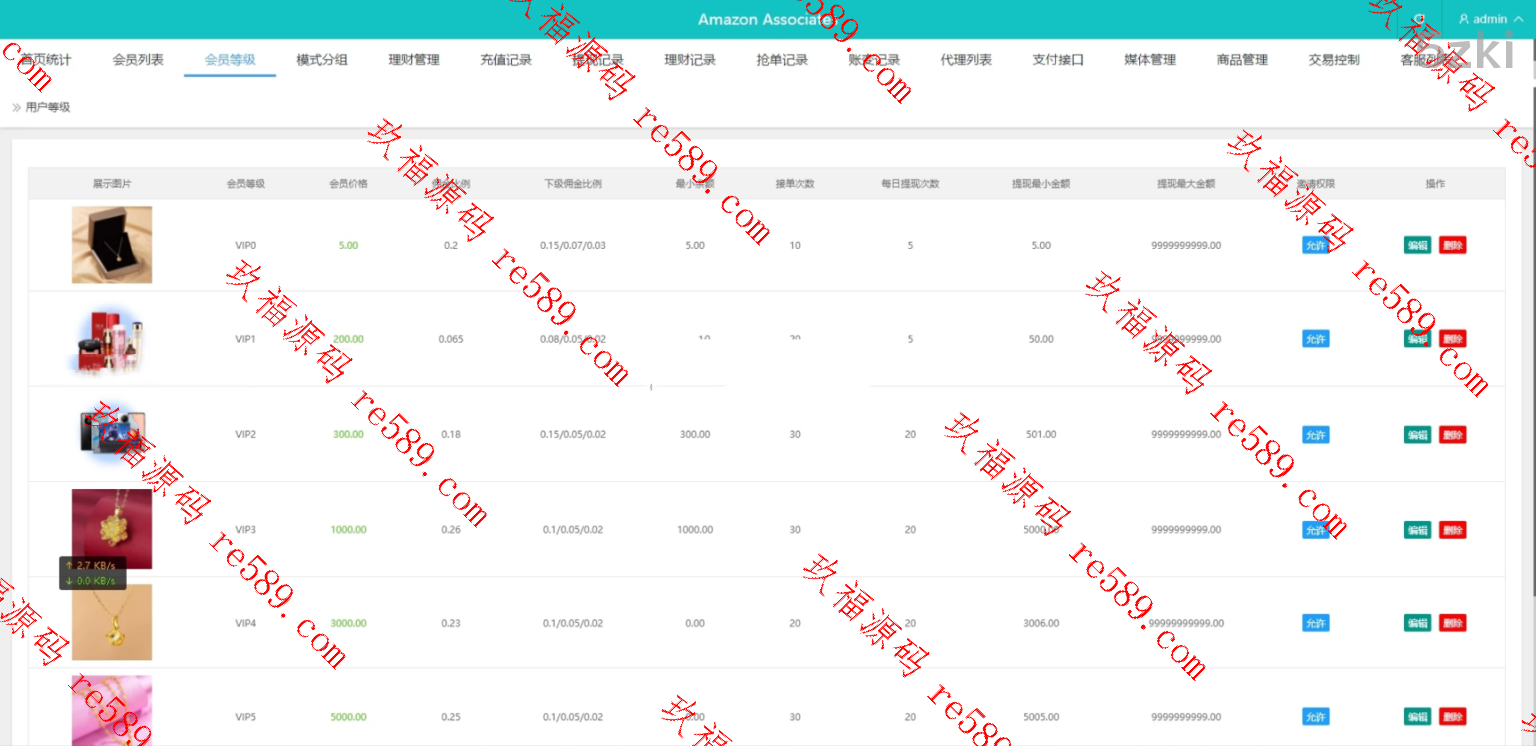
Task: Toggle the 允许 invite tag for VIP1
Action: tap(1316, 339)
